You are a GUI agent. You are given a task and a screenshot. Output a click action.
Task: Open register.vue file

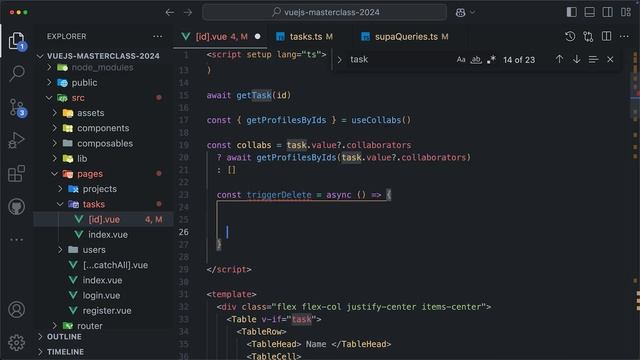[104, 311]
